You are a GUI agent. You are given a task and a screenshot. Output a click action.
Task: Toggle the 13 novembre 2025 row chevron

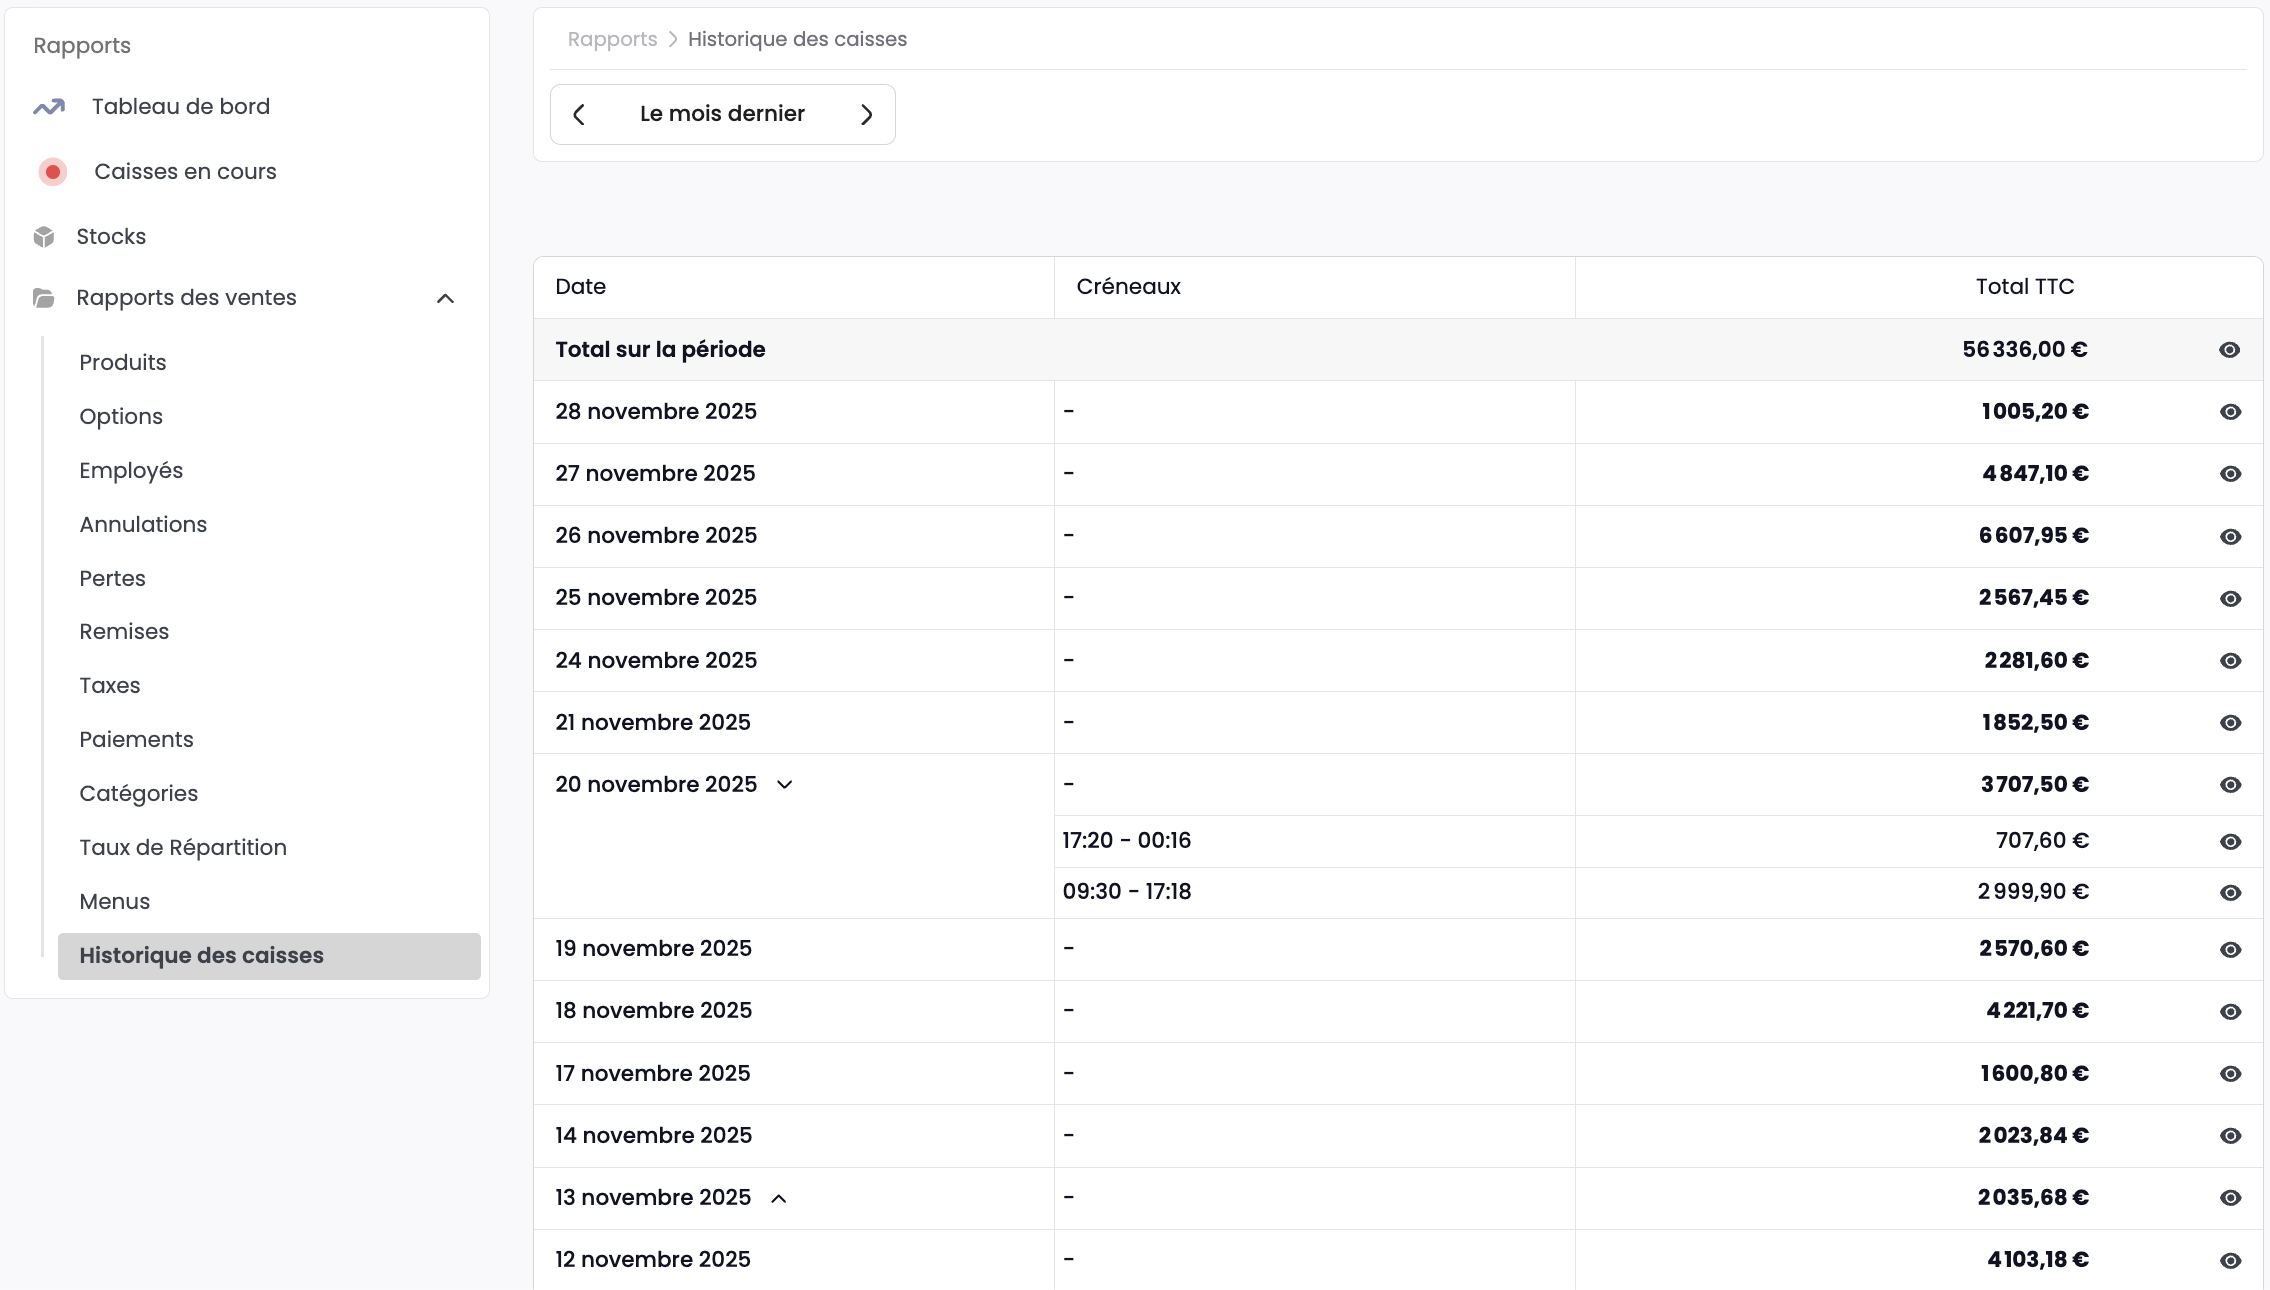(779, 1198)
